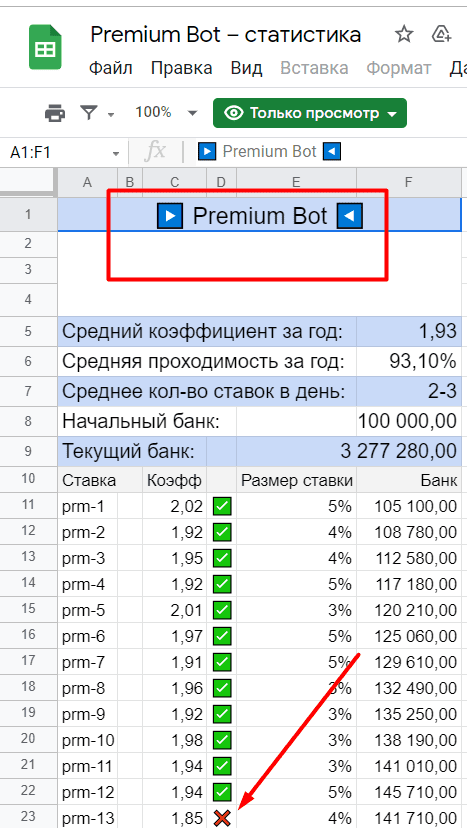Click the document title 'Premium Bot – статистика'
This screenshot has height=828, width=467.
pyautogui.click(x=226, y=35)
